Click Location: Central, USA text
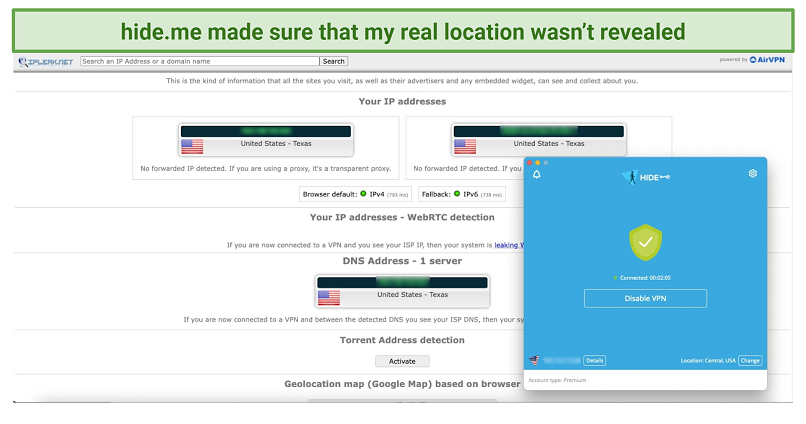This screenshot has height=424, width=806. coord(708,360)
